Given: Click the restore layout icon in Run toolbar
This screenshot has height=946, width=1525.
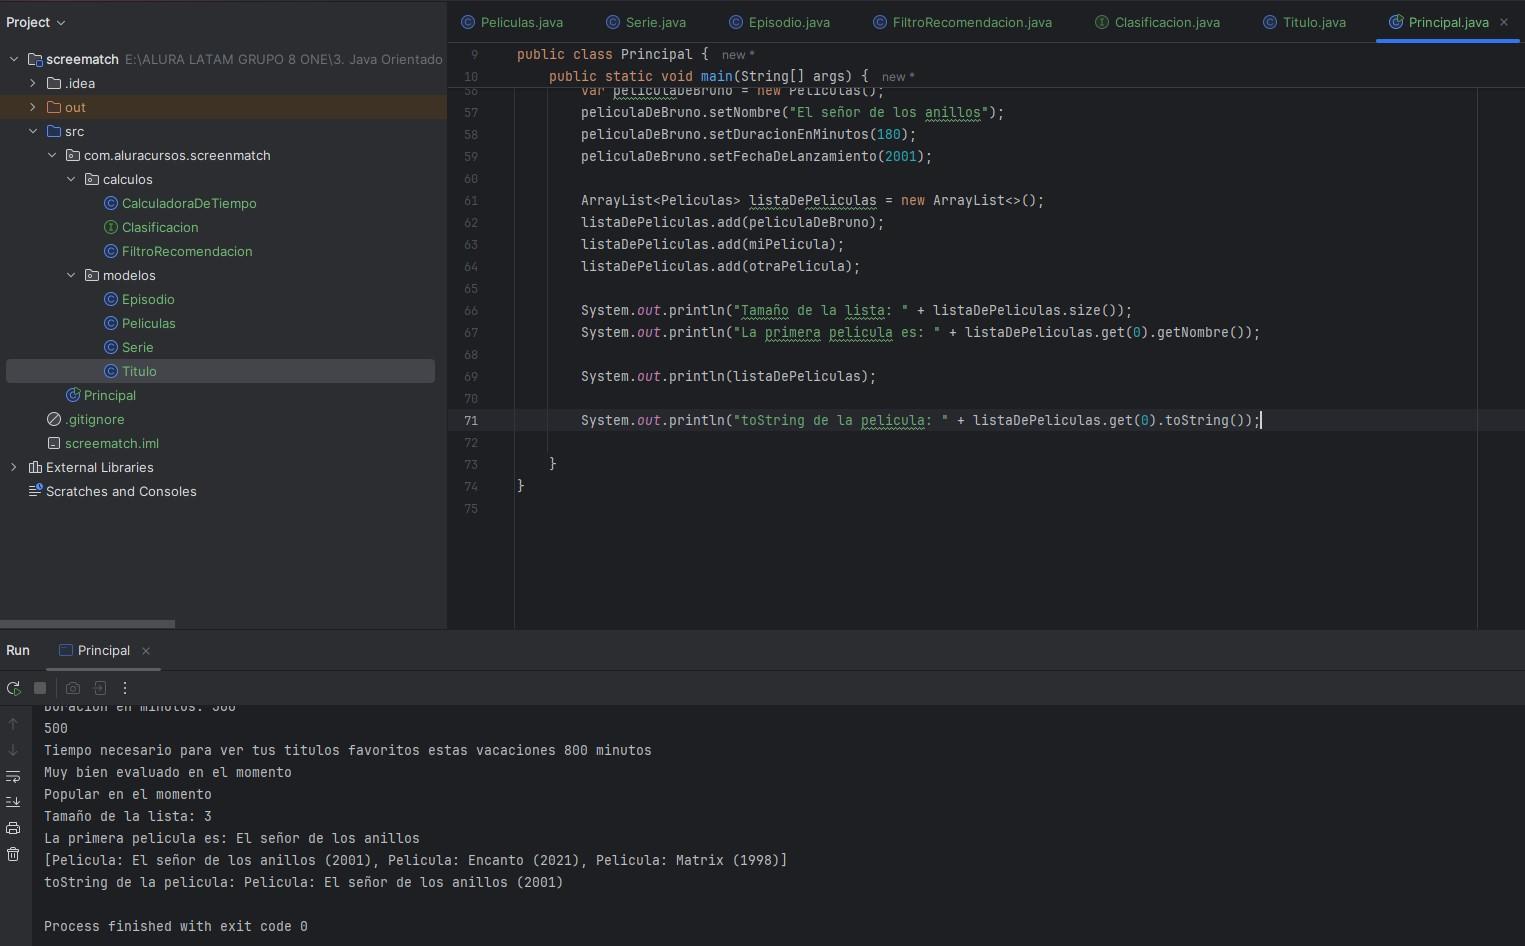Looking at the screenshot, I should [99, 688].
